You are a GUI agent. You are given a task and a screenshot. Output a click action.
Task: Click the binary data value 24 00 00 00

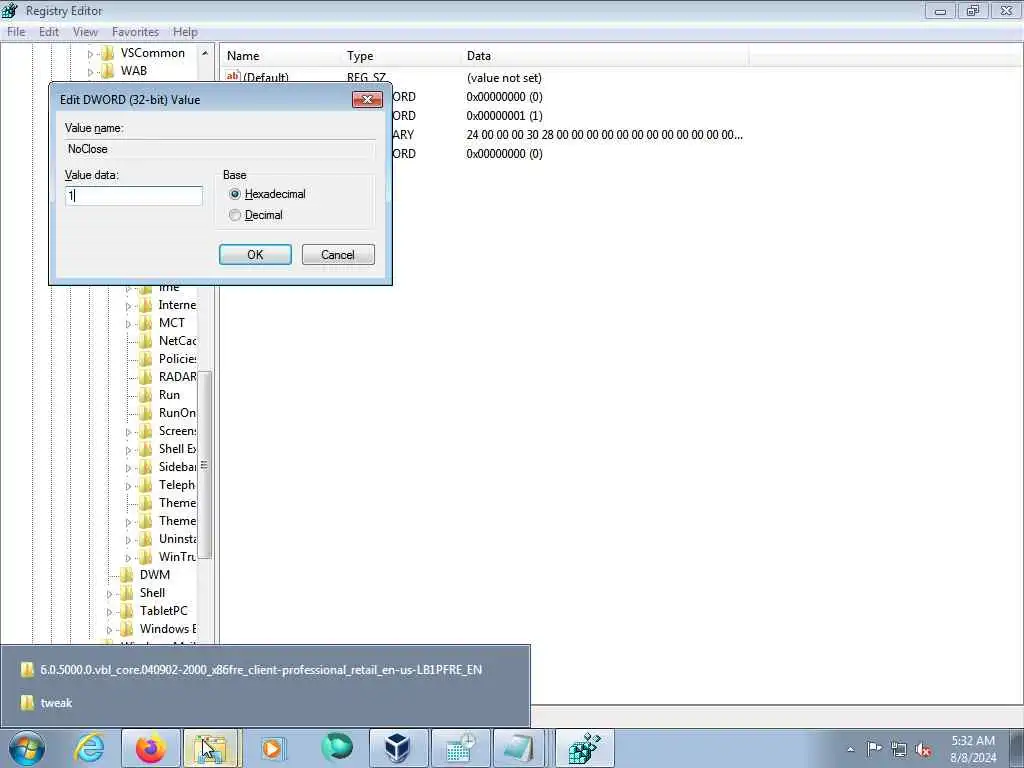point(605,135)
